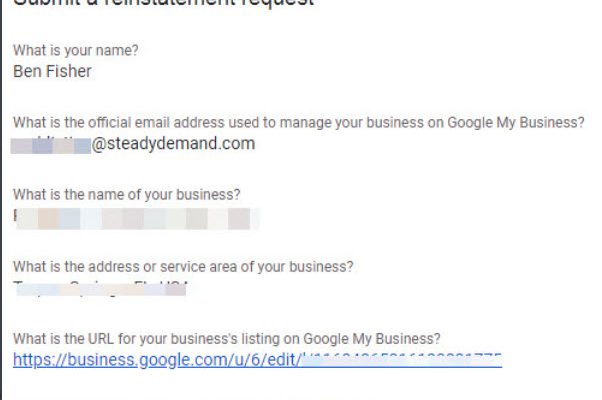Click the last name "Fisher"
602x400 pixels.
[x=71, y=71]
